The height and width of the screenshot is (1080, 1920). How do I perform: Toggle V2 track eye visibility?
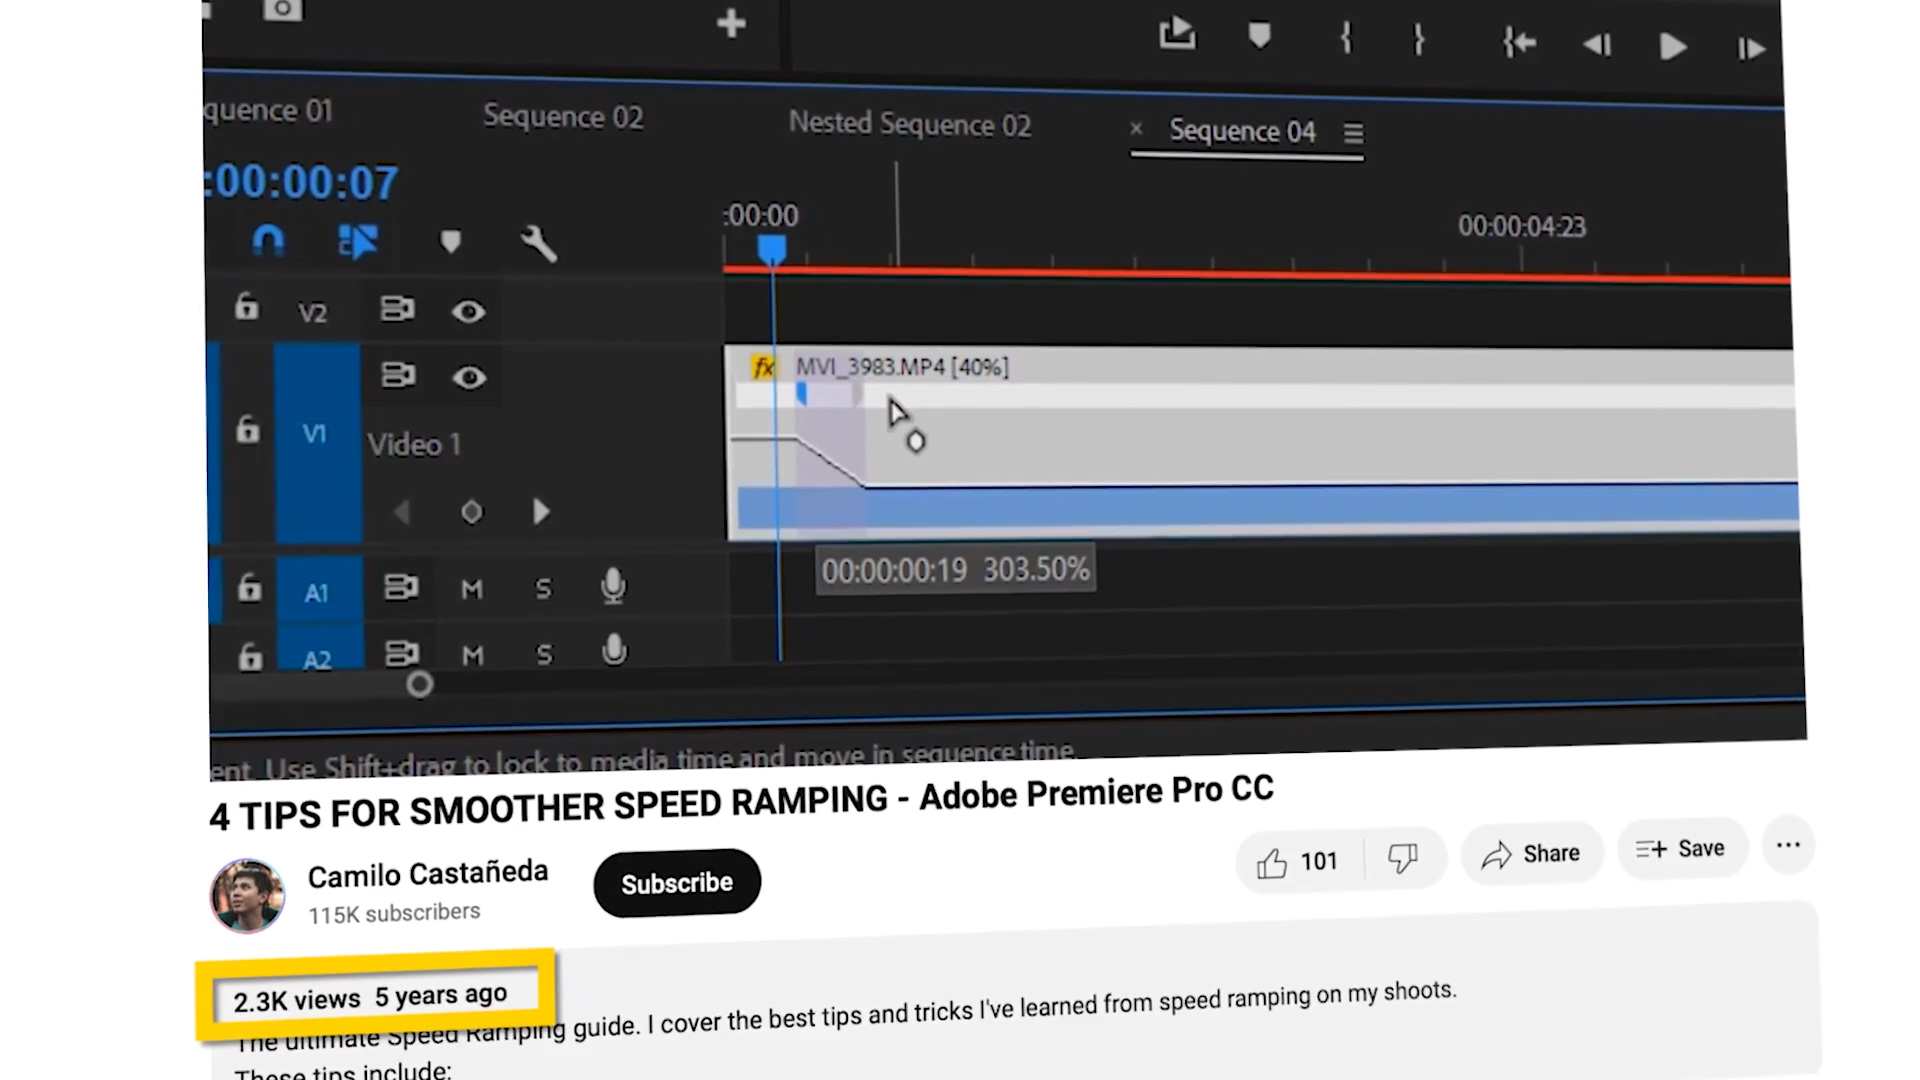click(x=468, y=312)
